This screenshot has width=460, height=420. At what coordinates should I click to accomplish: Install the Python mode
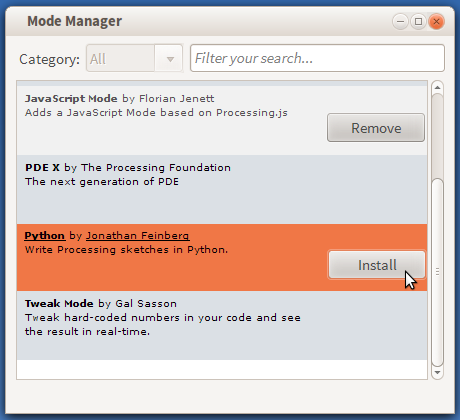pos(377,265)
